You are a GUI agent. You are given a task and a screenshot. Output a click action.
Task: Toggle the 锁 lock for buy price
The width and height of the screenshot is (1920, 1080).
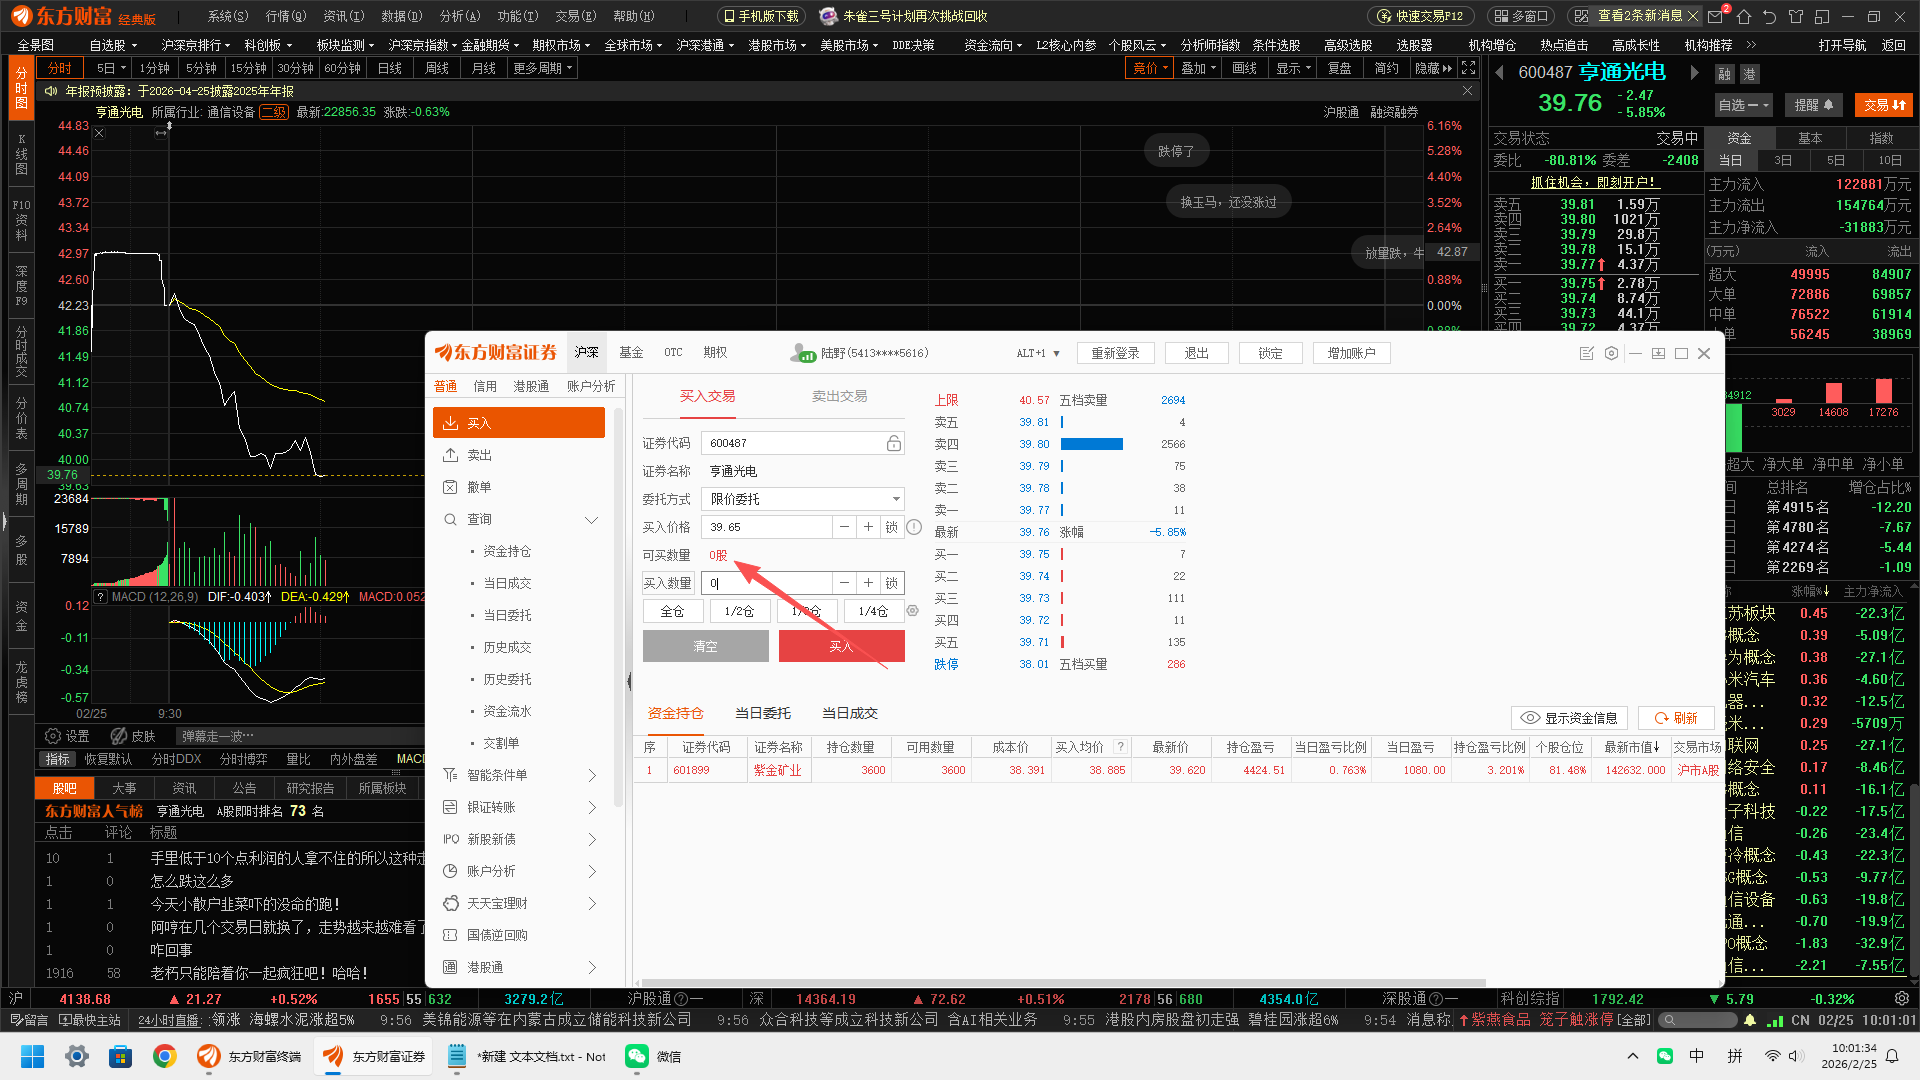point(892,527)
